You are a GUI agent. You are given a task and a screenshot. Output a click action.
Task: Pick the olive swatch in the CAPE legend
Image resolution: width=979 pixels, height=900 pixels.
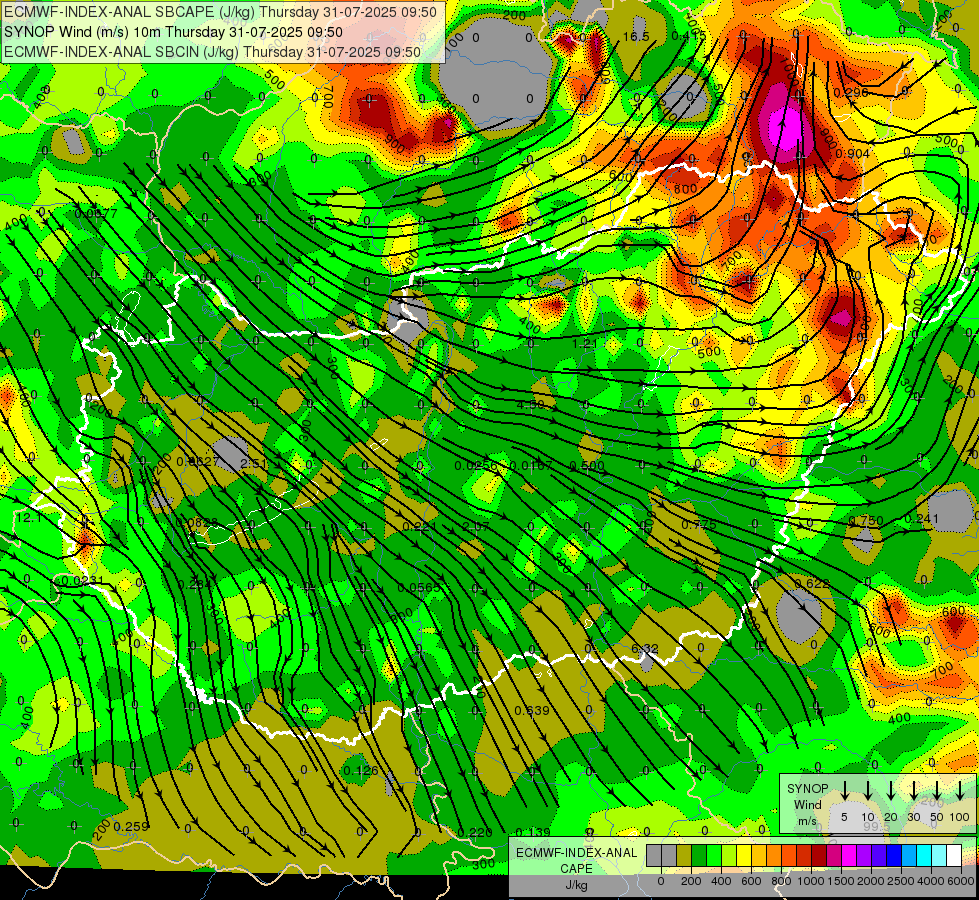coord(684,855)
